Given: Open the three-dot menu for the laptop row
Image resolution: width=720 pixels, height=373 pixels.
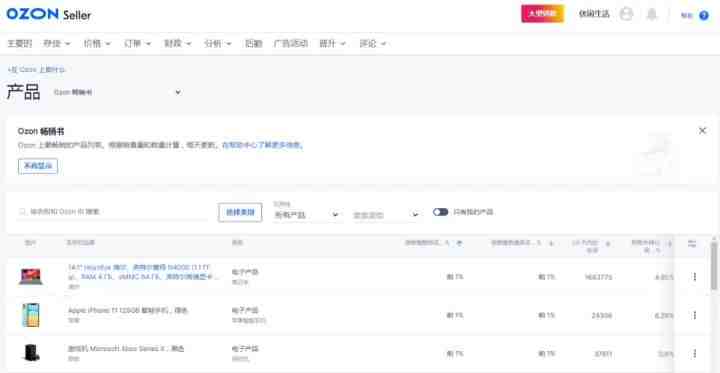Looking at the screenshot, I should (x=694, y=277).
